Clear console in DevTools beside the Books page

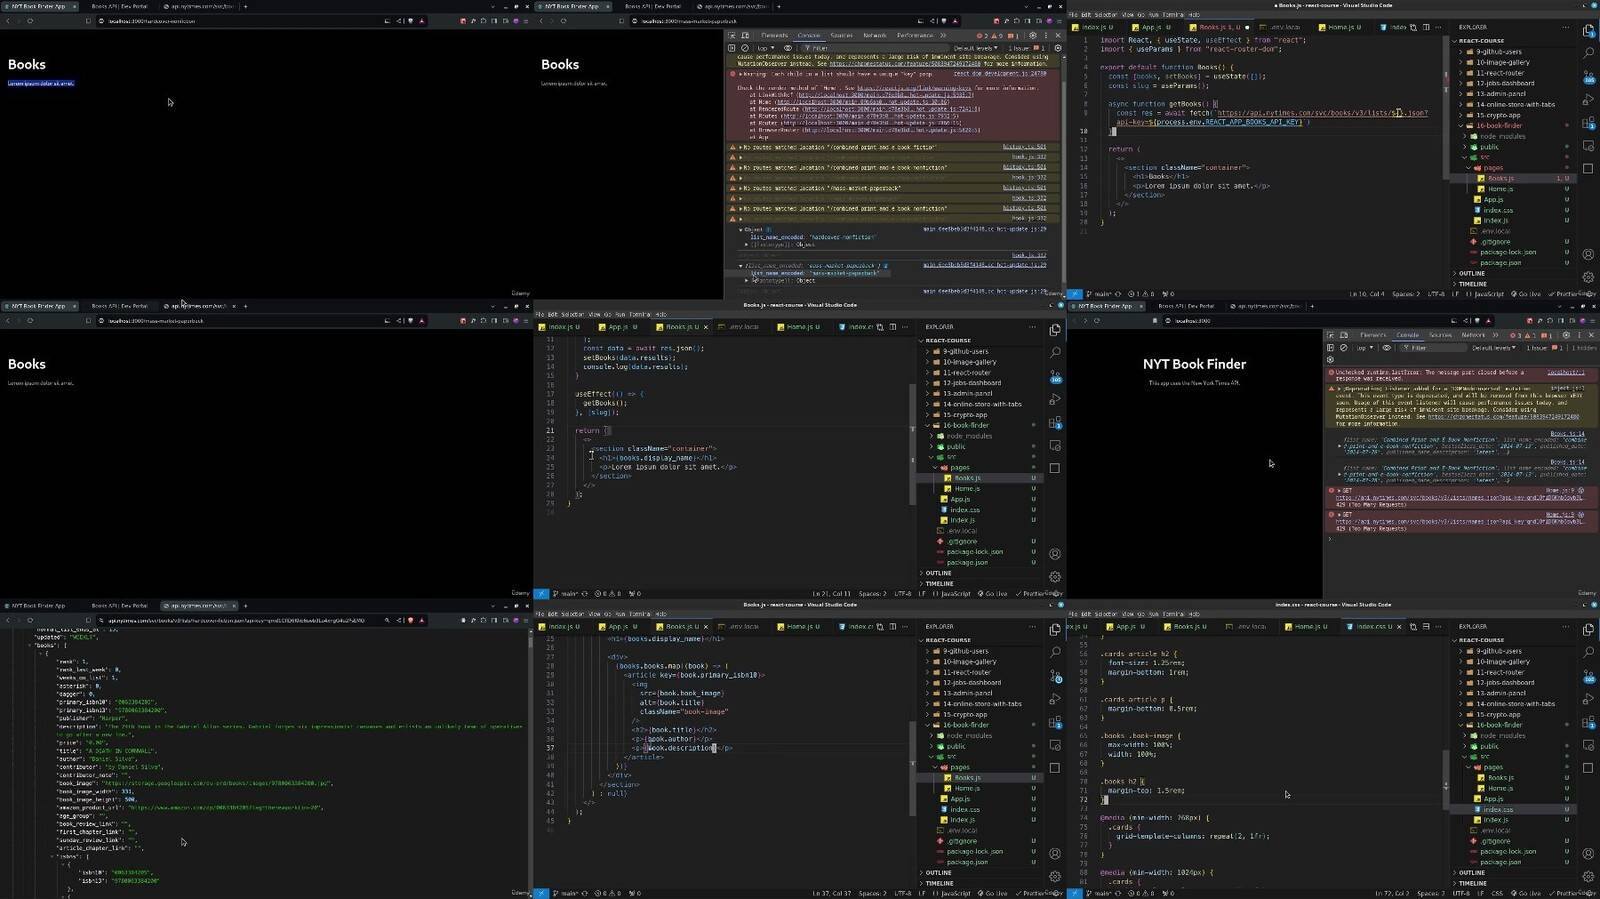tap(744, 48)
